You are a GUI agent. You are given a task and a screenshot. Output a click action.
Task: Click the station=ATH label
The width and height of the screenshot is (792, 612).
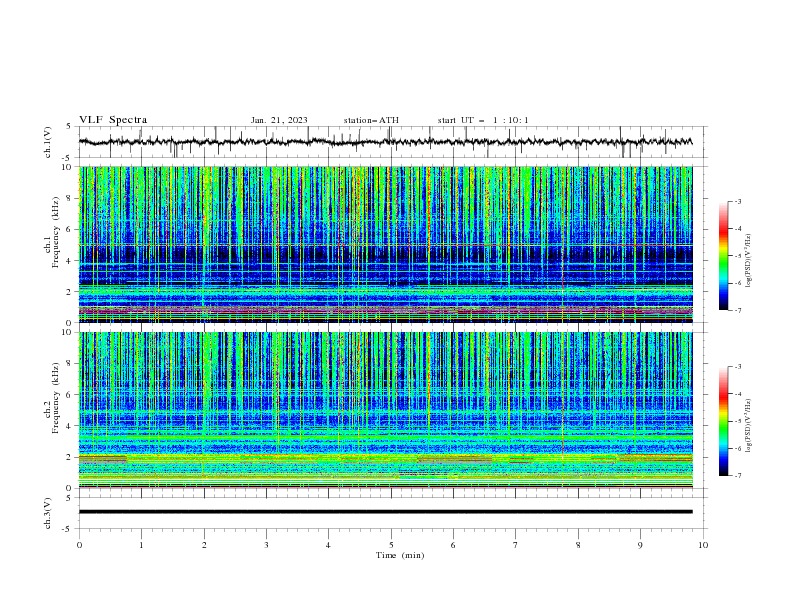371,120
